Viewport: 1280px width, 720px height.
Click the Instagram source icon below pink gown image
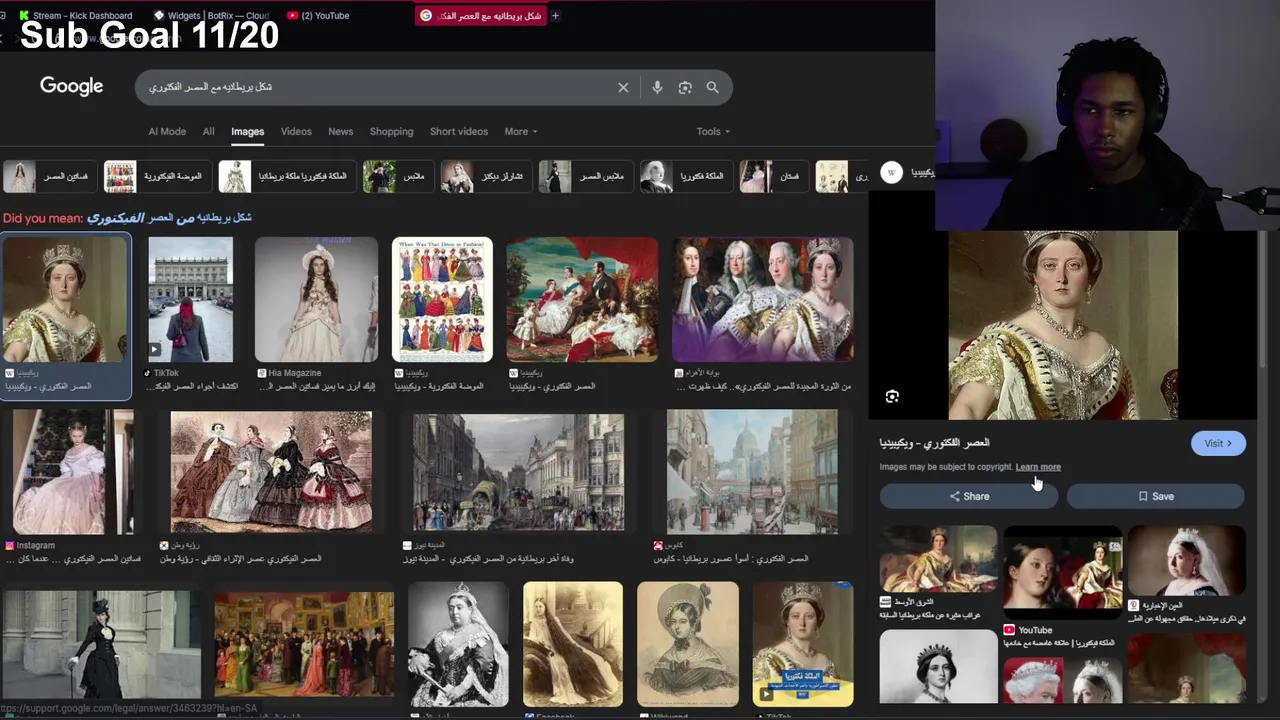[x=10, y=545]
